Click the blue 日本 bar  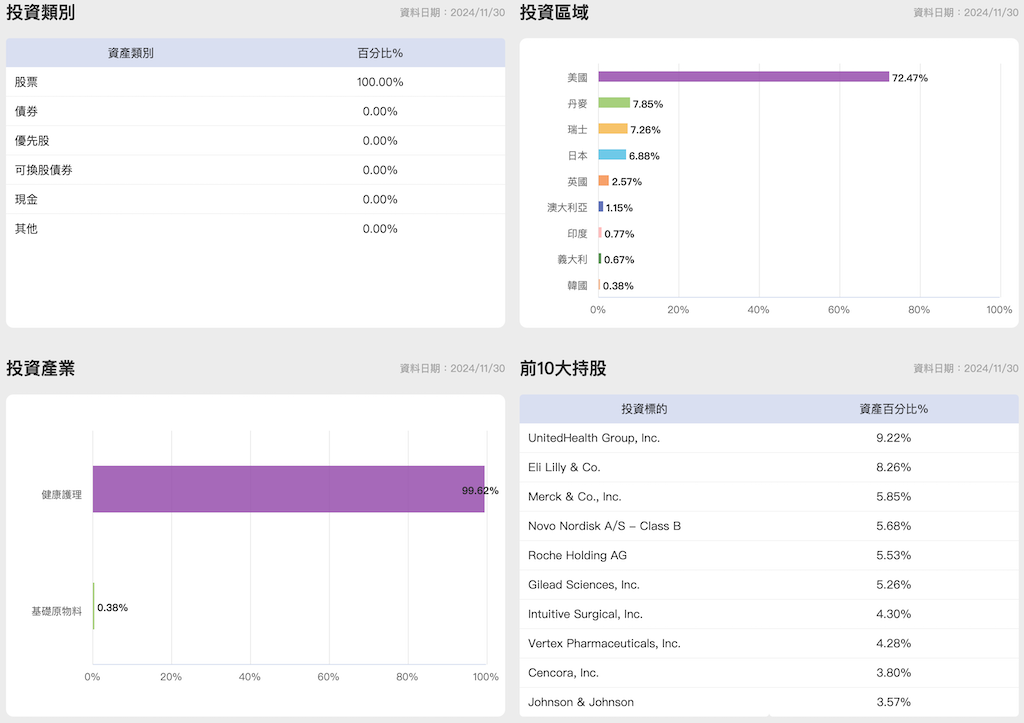click(612, 155)
